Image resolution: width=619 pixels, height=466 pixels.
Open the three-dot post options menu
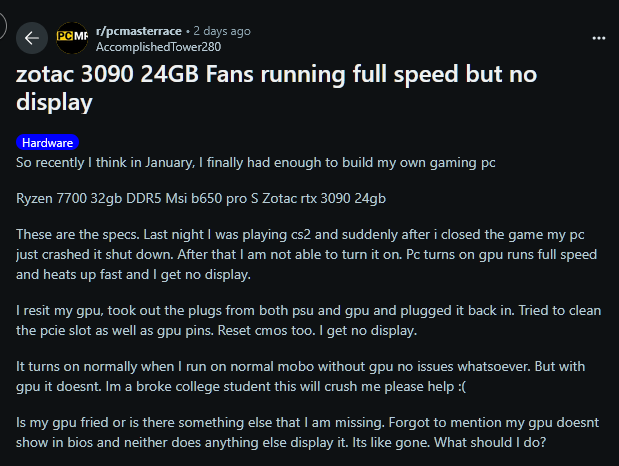click(x=598, y=38)
